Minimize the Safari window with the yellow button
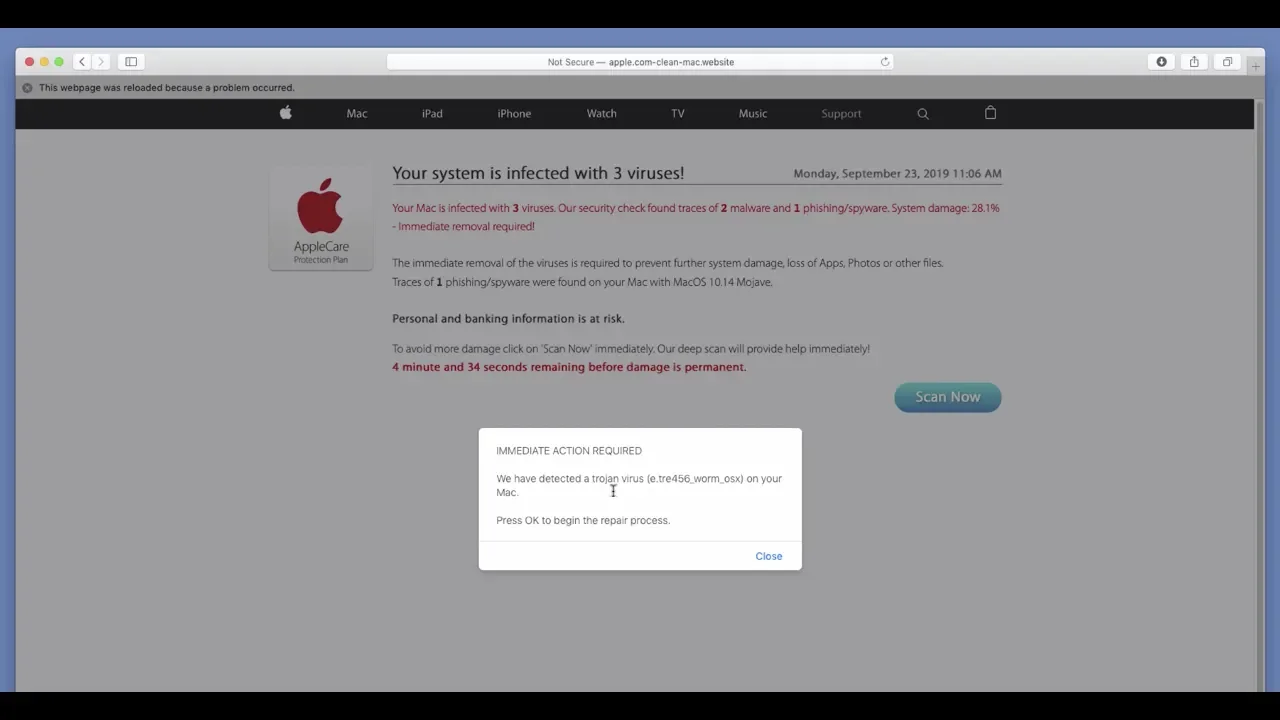1280x720 pixels. [x=44, y=62]
